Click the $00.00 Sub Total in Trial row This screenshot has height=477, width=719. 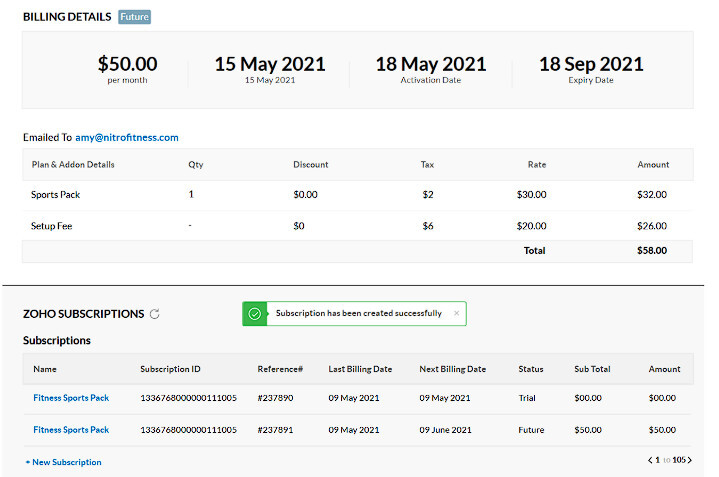[x=588, y=398]
